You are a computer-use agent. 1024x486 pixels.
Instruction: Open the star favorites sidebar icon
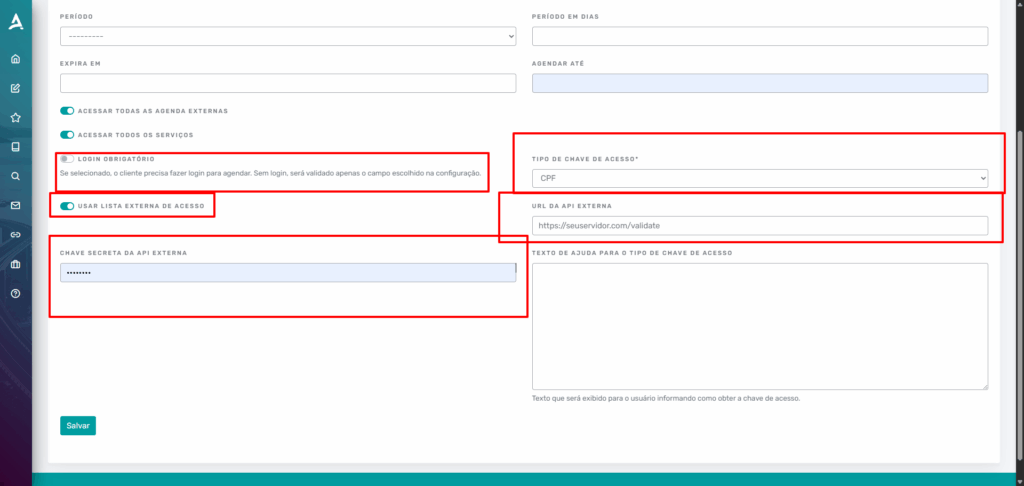(x=16, y=117)
